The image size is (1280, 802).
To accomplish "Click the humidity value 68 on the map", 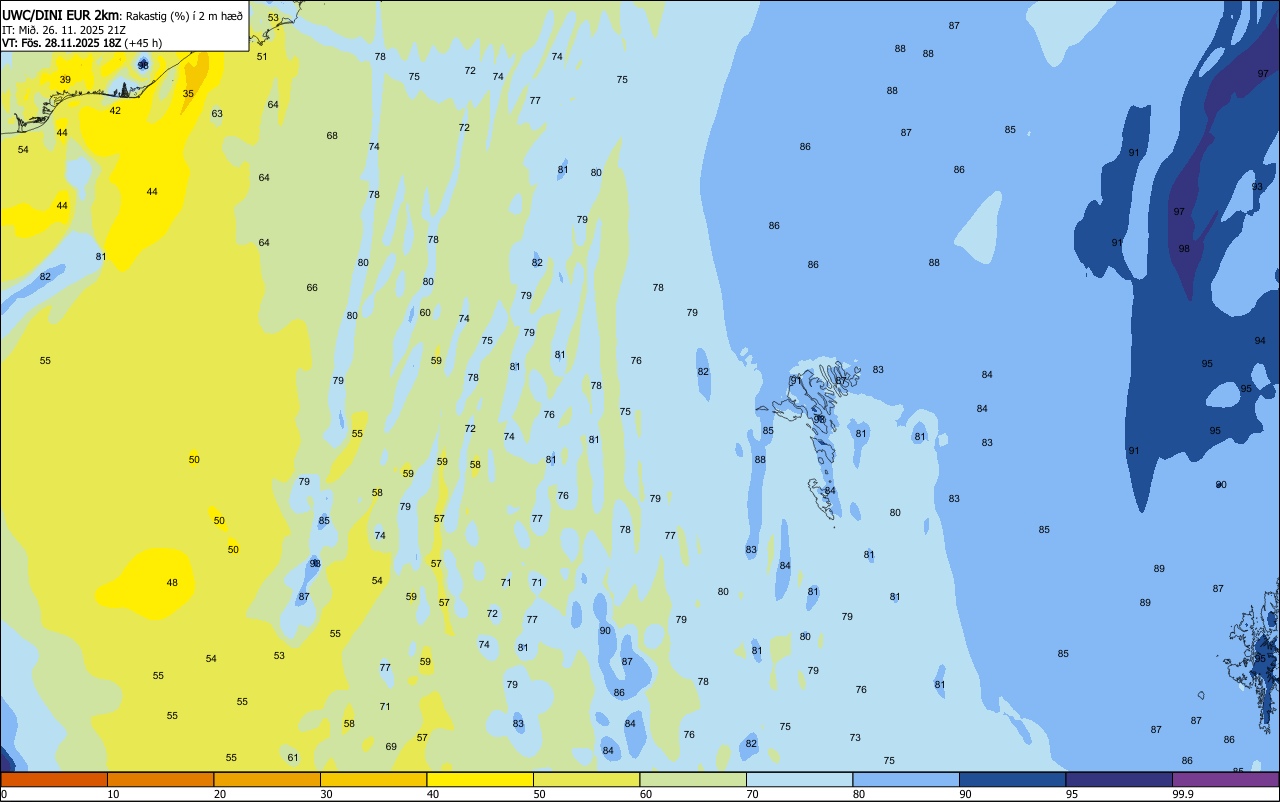I will 332,136.
